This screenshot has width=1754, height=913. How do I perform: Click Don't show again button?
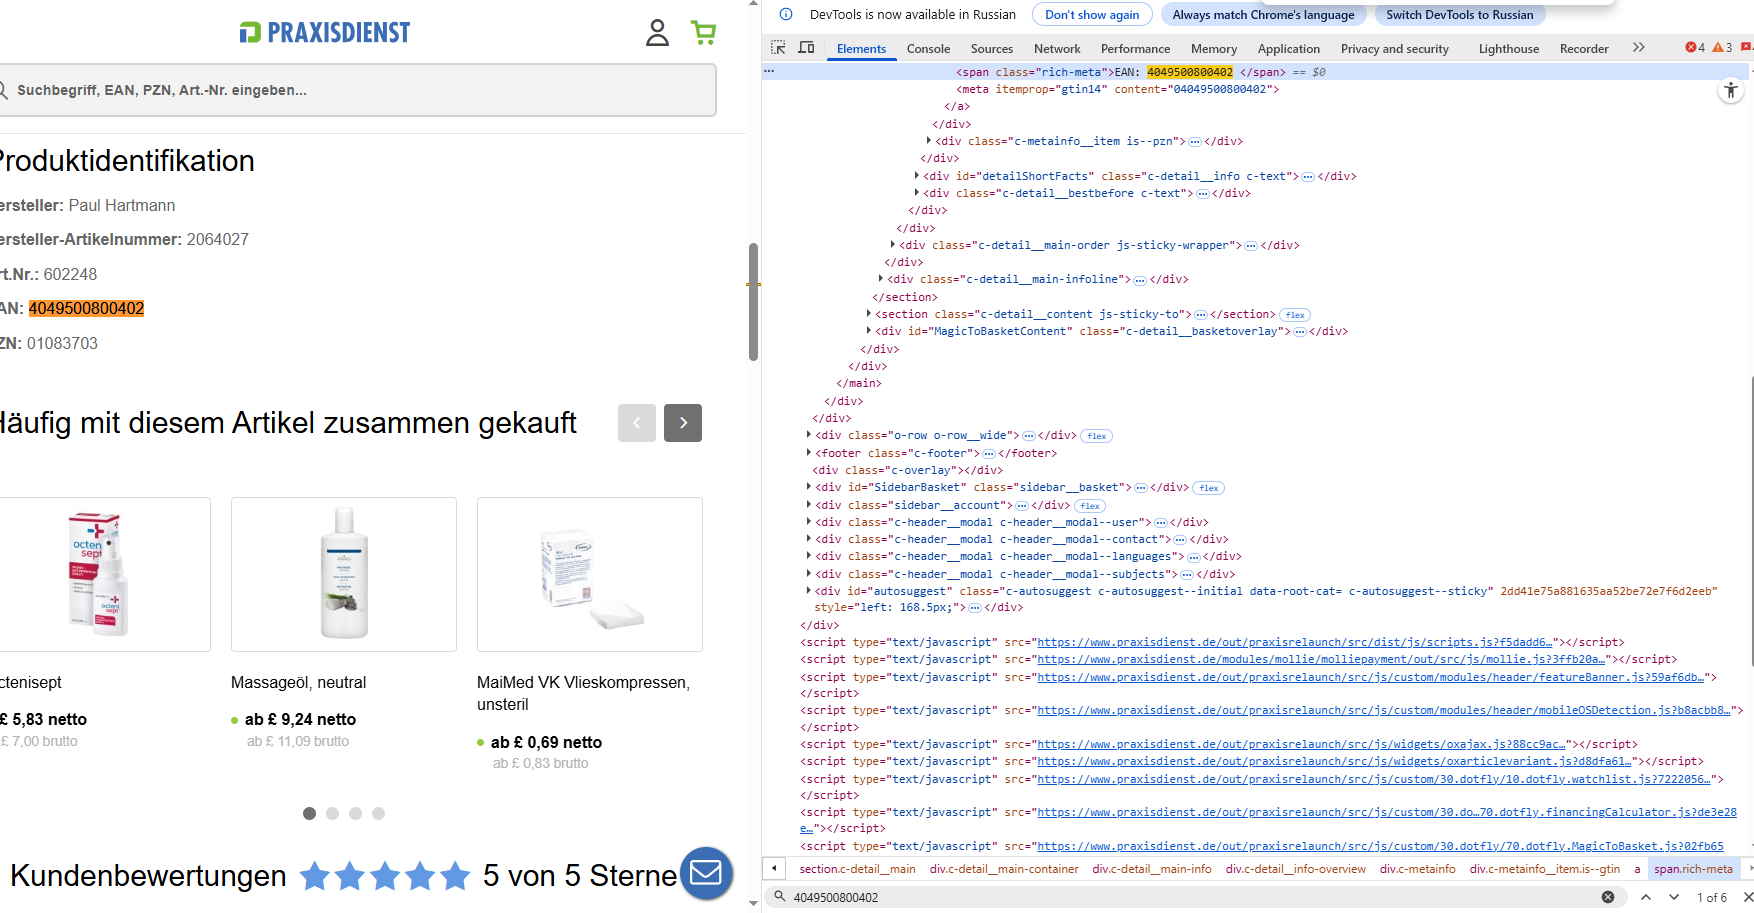[1092, 15]
